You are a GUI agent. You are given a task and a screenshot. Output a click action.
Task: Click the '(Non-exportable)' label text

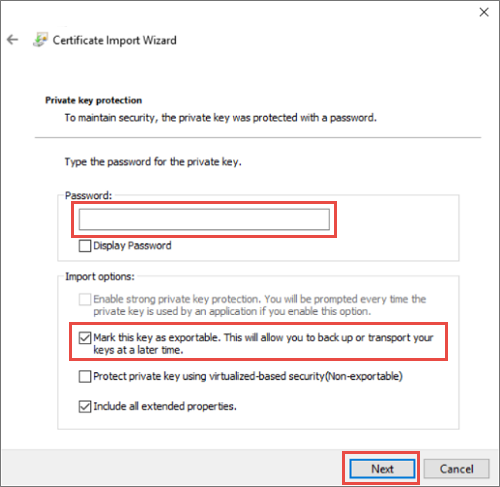pos(363,376)
